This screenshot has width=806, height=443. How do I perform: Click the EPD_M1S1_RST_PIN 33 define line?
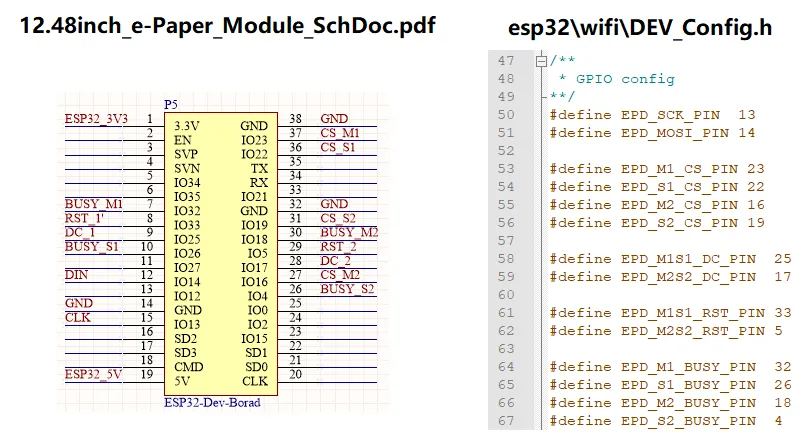tap(670, 313)
